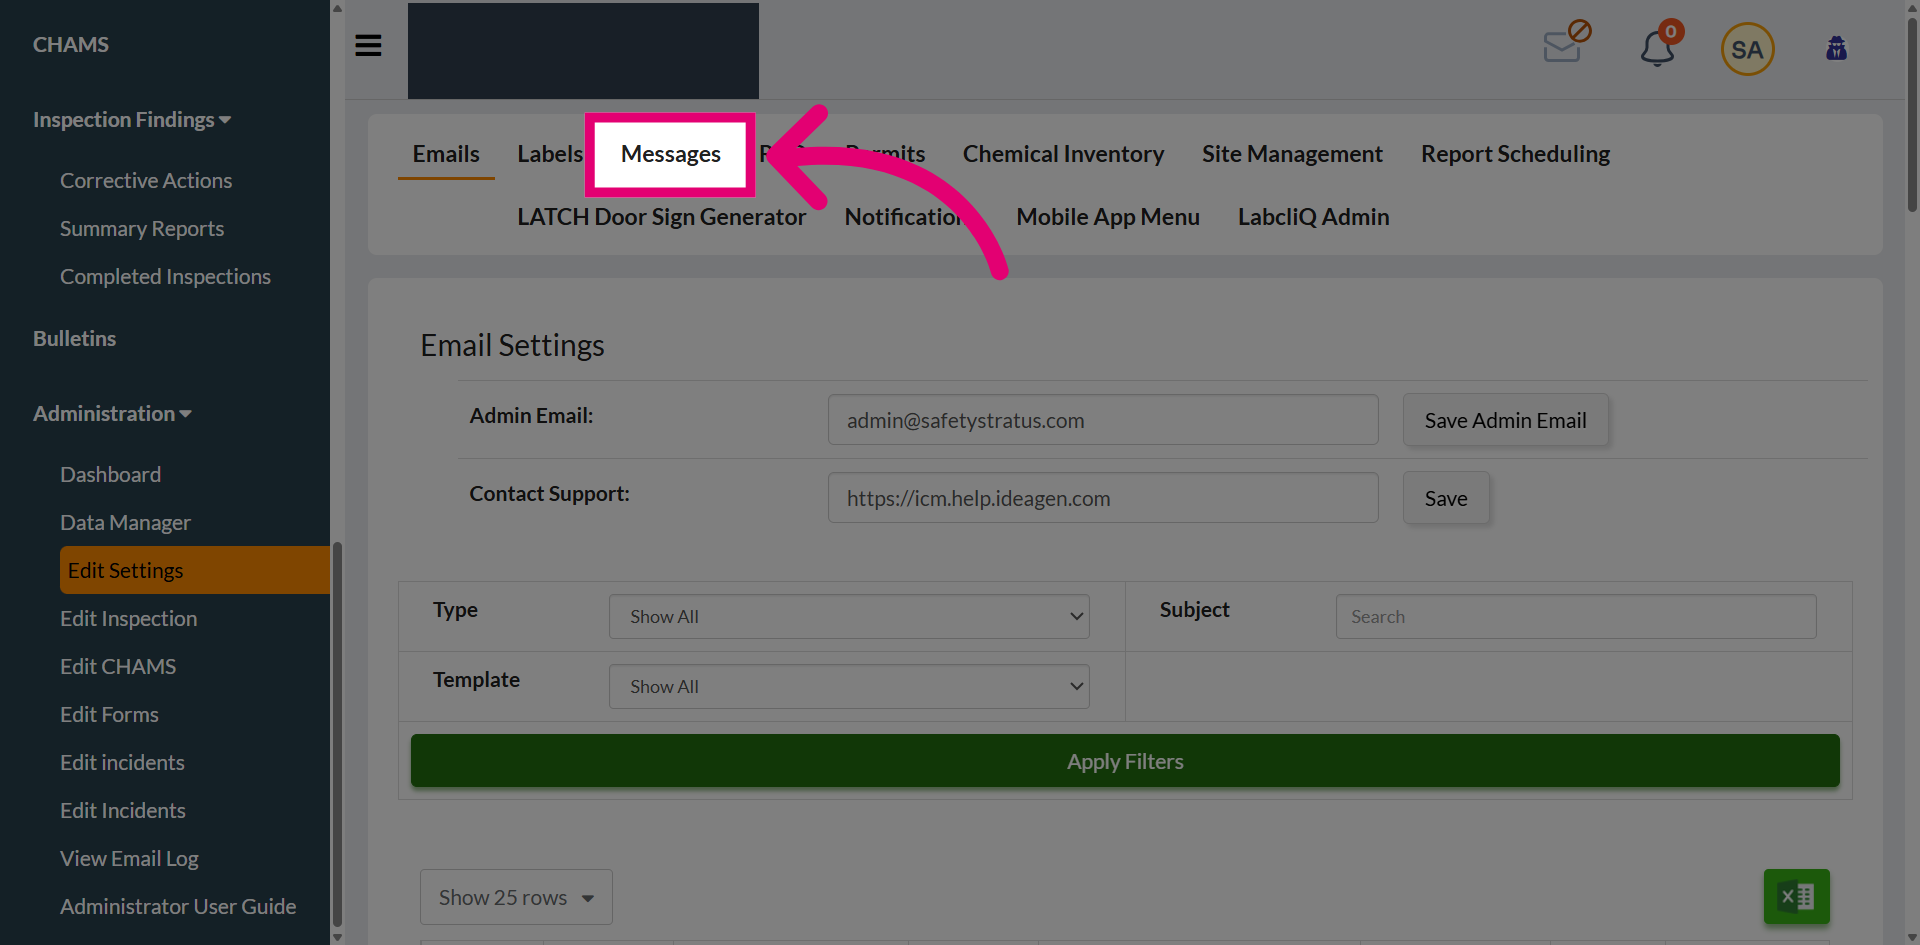
Task: Open View Email Log in sidebar
Action: (x=129, y=858)
